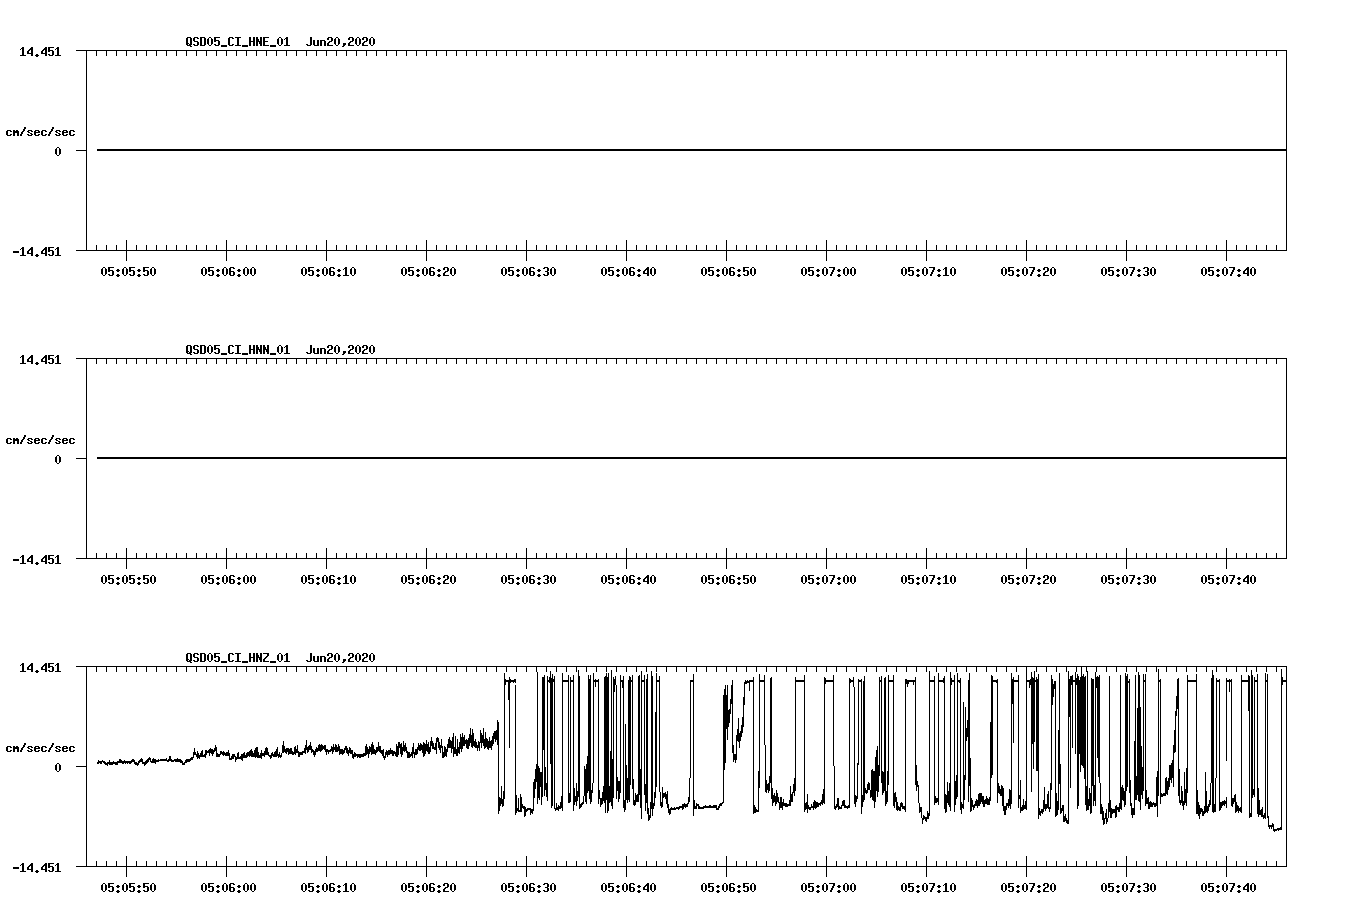Click 05:06:00 time label under HNZ plot
This screenshot has height=924, width=1358.
pos(228,888)
